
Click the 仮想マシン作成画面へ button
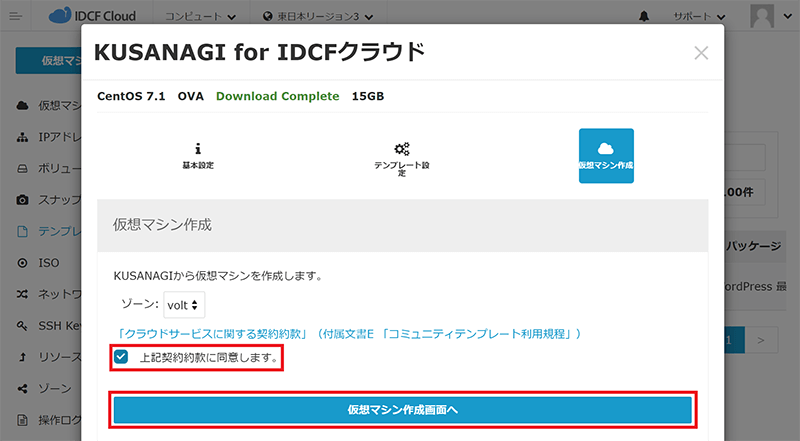[402, 410]
